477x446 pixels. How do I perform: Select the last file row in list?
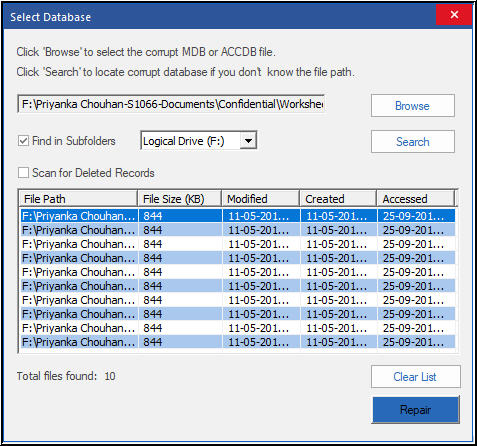click(238, 342)
